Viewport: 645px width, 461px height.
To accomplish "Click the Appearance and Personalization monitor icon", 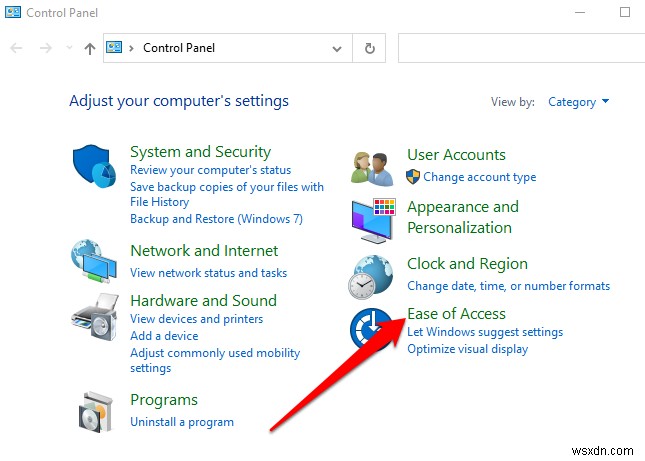I will [374, 220].
